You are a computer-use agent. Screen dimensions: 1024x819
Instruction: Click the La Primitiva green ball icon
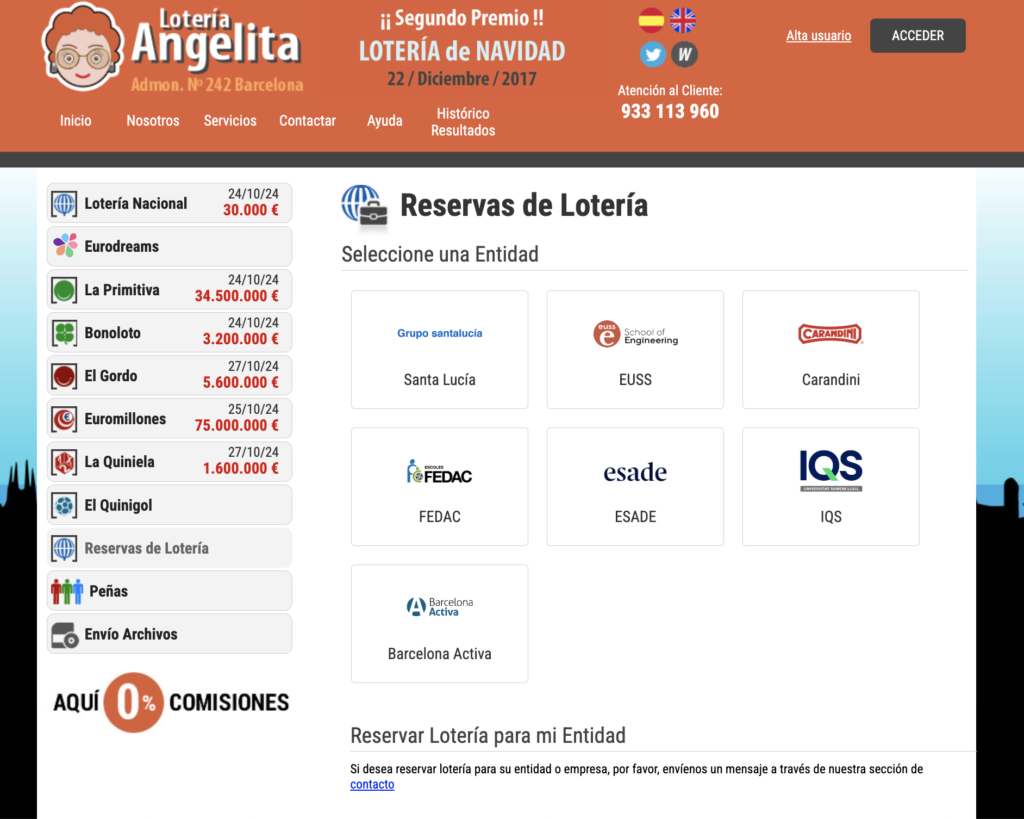pyautogui.click(x=64, y=290)
